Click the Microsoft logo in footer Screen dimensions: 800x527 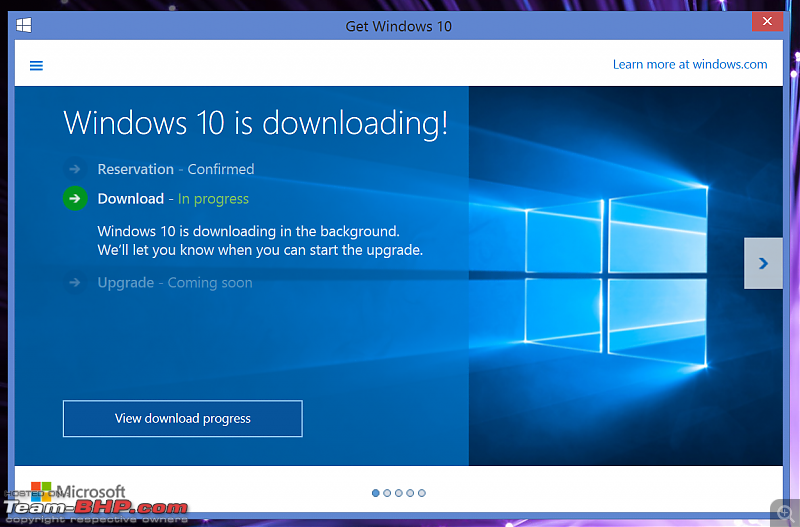[x=78, y=492]
